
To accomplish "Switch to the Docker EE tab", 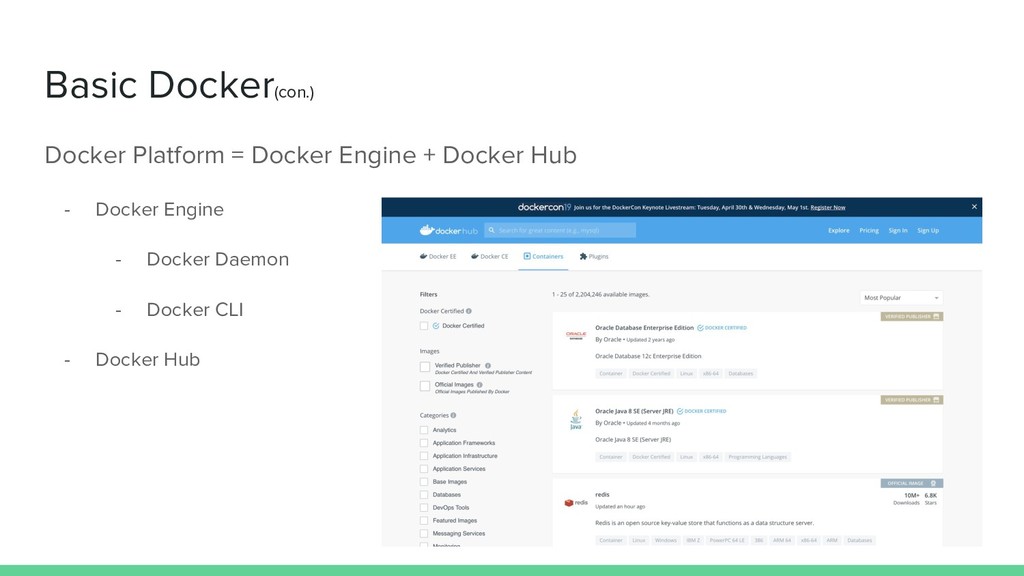I will tap(438, 257).
